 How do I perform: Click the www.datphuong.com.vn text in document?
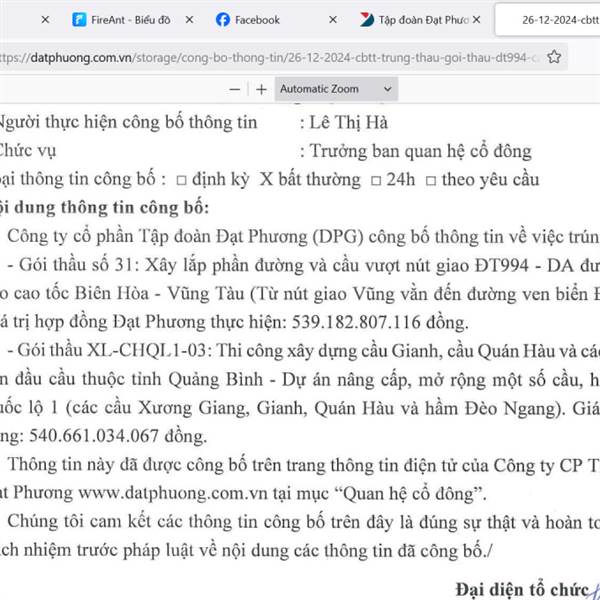click(173, 494)
